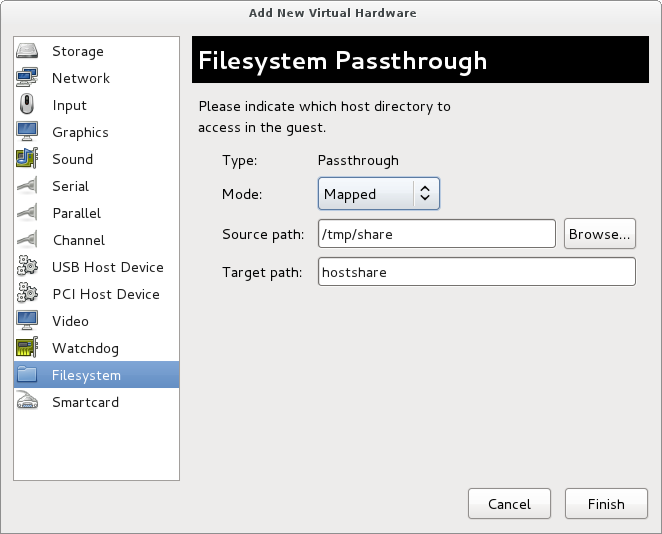
Task: Select the Sound card icon
Action: pyautogui.click(x=27, y=159)
